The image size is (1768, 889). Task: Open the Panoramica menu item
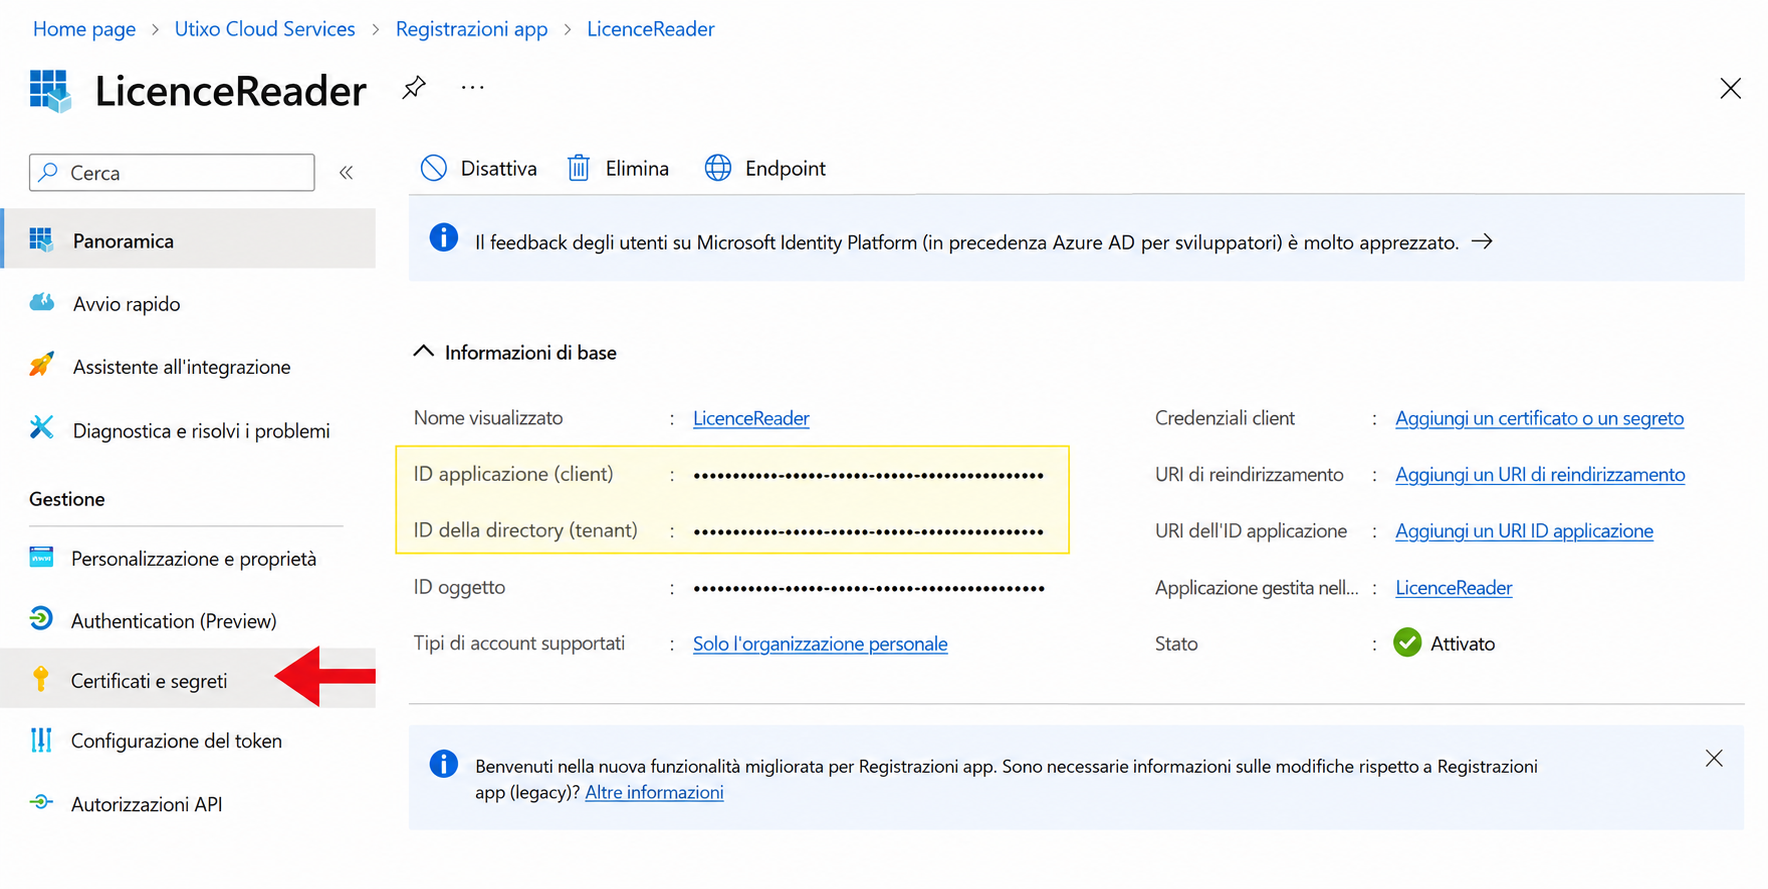click(x=189, y=240)
